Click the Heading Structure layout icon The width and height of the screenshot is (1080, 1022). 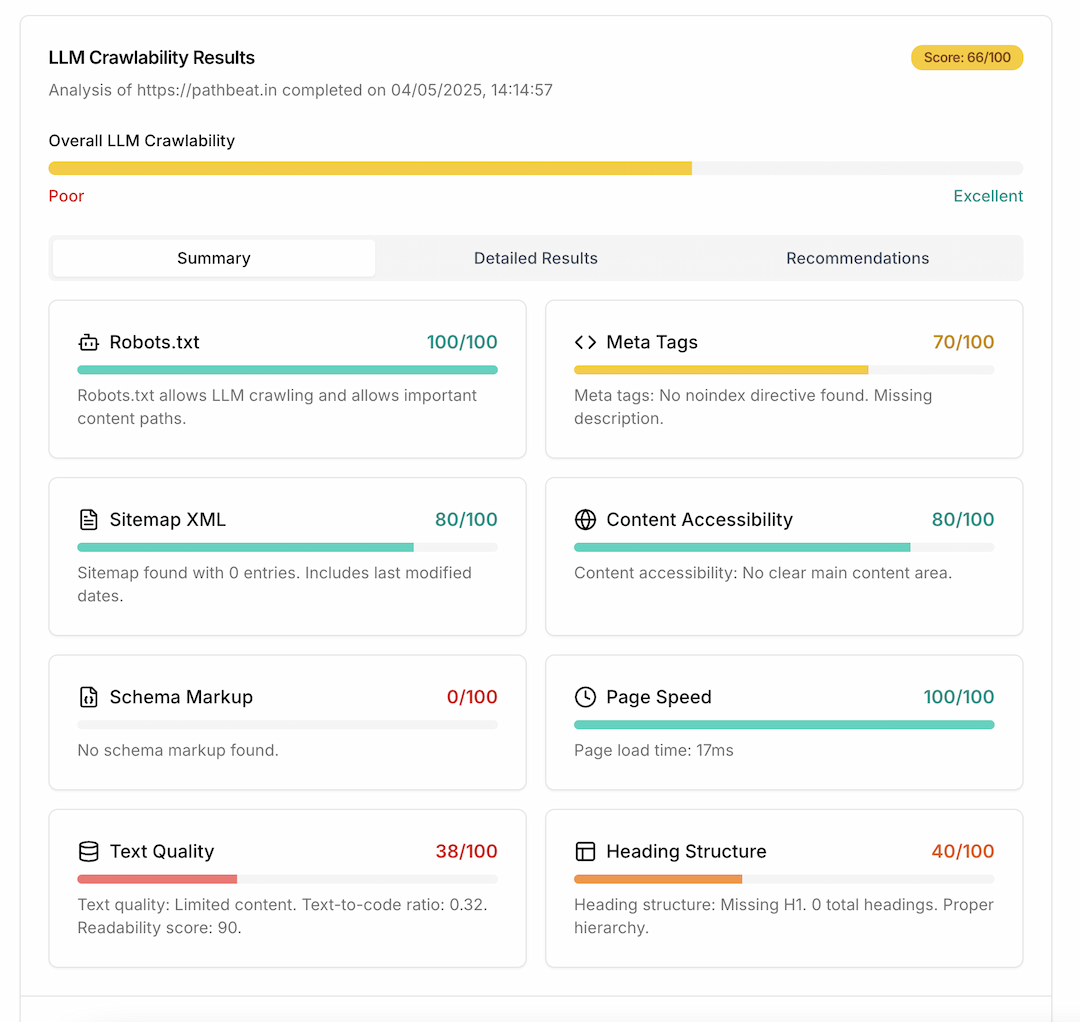[585, 852]
